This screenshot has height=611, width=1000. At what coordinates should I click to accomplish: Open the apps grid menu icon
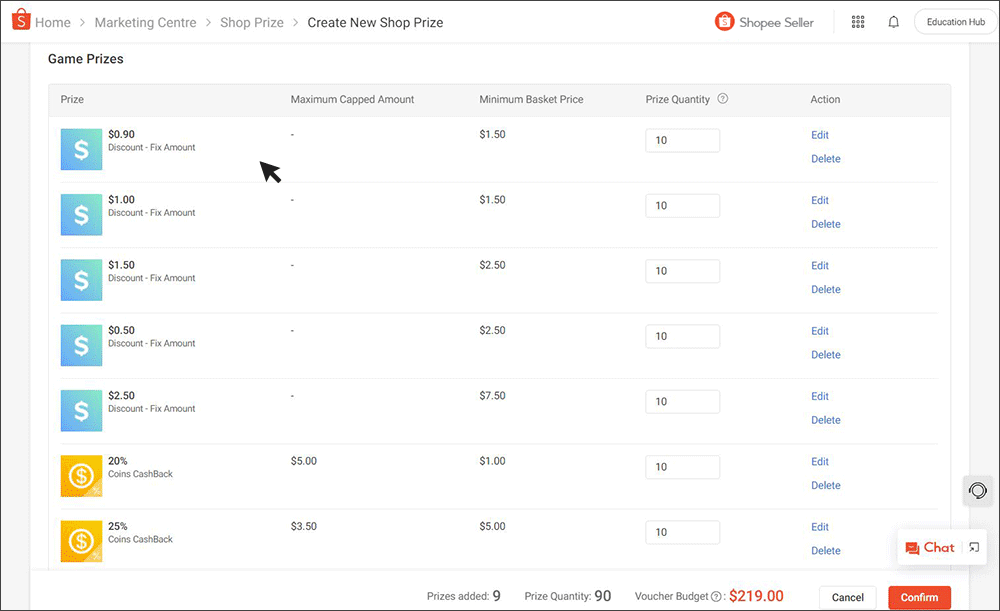[857, 21]
